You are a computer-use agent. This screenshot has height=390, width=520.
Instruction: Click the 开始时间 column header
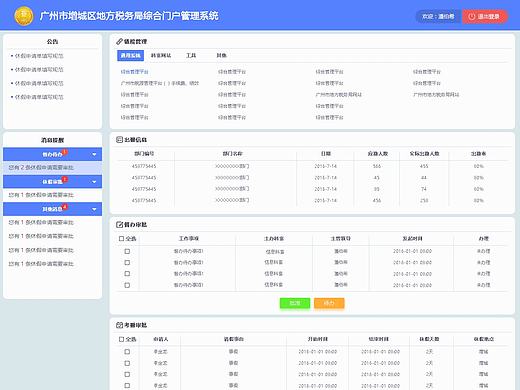(318, 339)
